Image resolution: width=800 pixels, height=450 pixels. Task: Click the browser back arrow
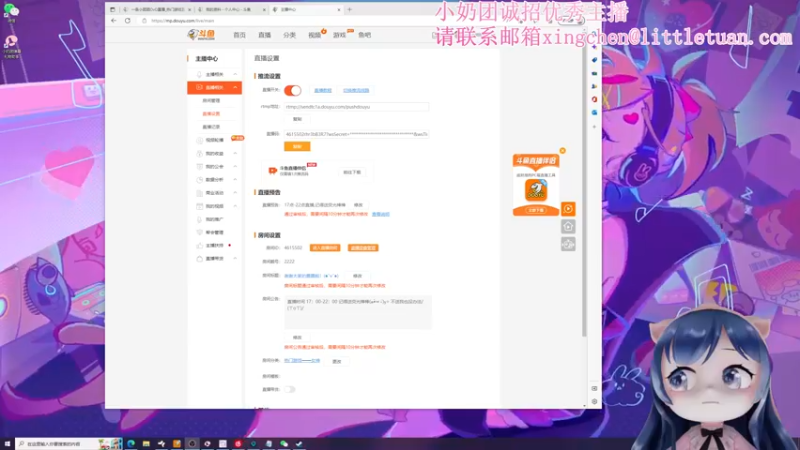(113, 21)
